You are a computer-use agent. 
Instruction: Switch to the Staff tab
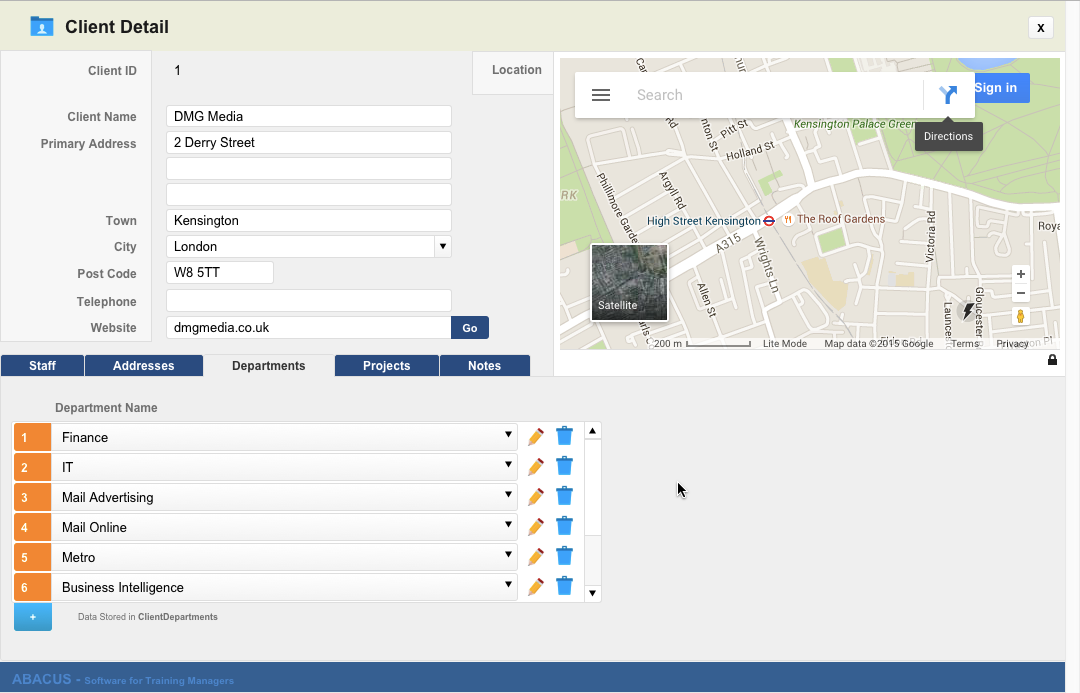tap(42, 366)
